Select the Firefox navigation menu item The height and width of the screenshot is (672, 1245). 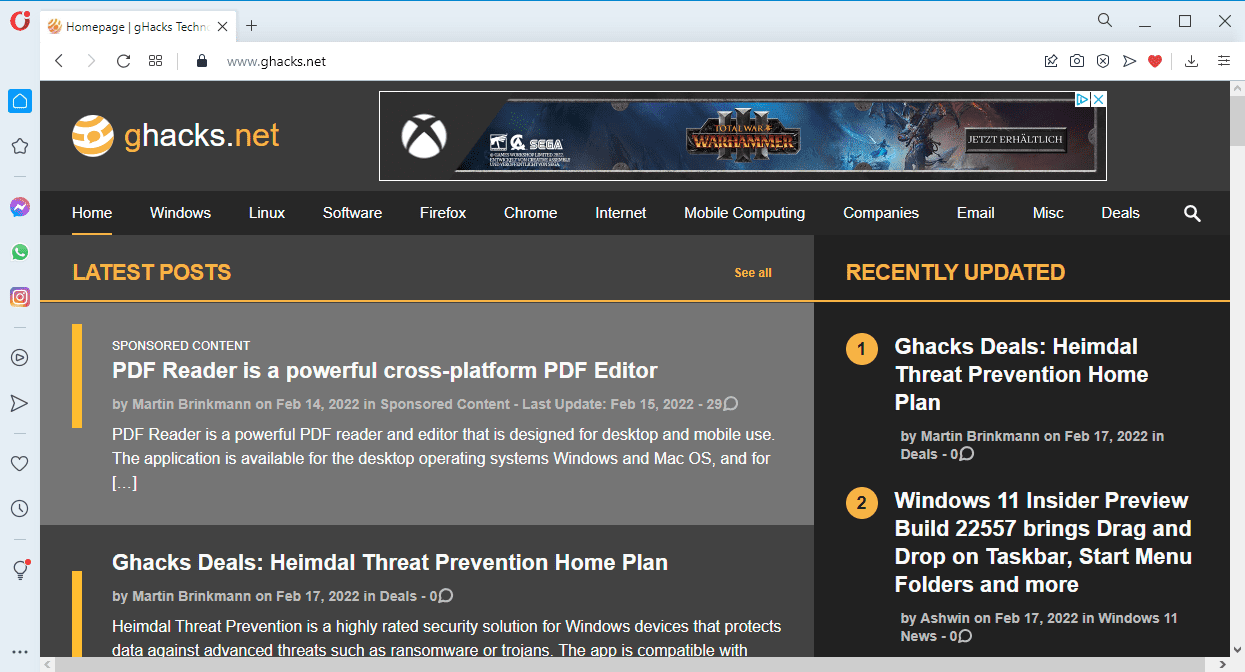point(442,213)
